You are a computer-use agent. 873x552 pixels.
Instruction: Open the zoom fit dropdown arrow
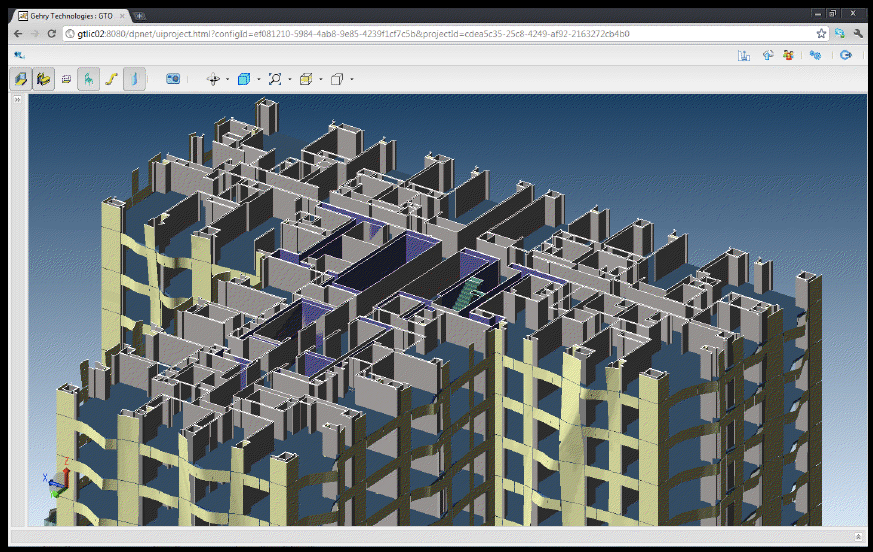(290, 79)
